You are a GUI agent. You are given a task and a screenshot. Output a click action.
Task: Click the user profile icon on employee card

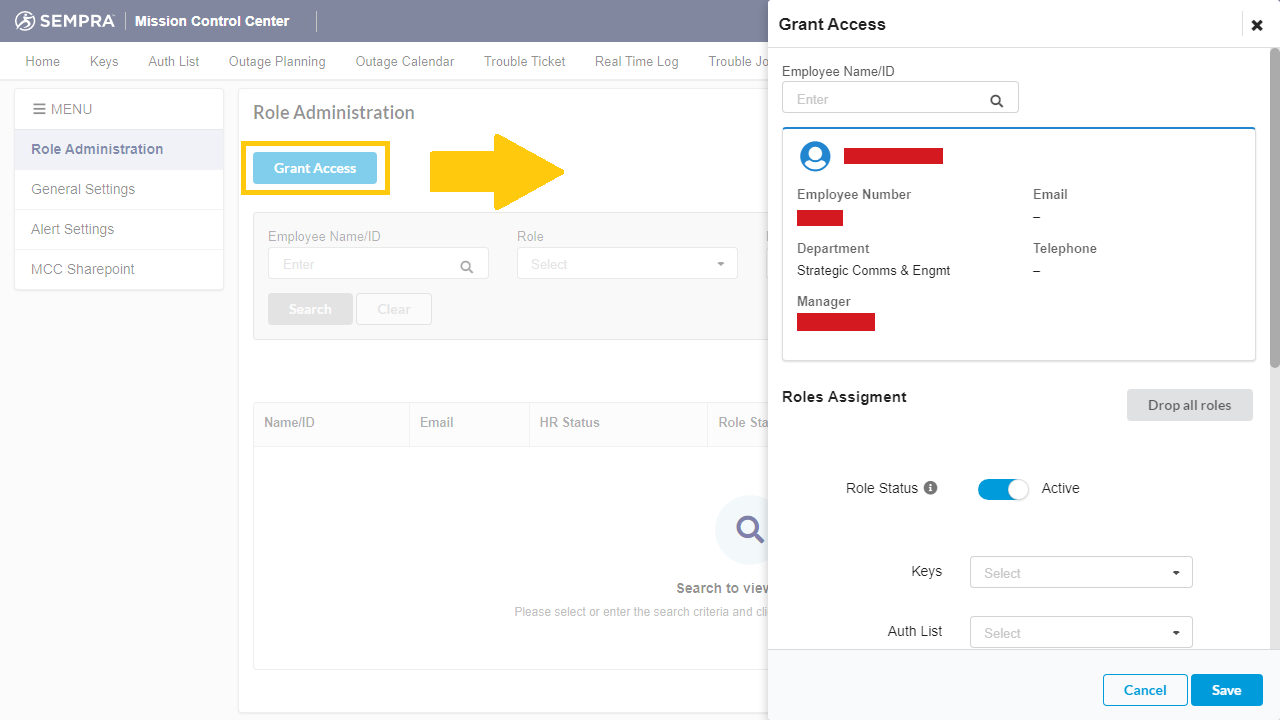pyautogui.click(x=815, y=156)
